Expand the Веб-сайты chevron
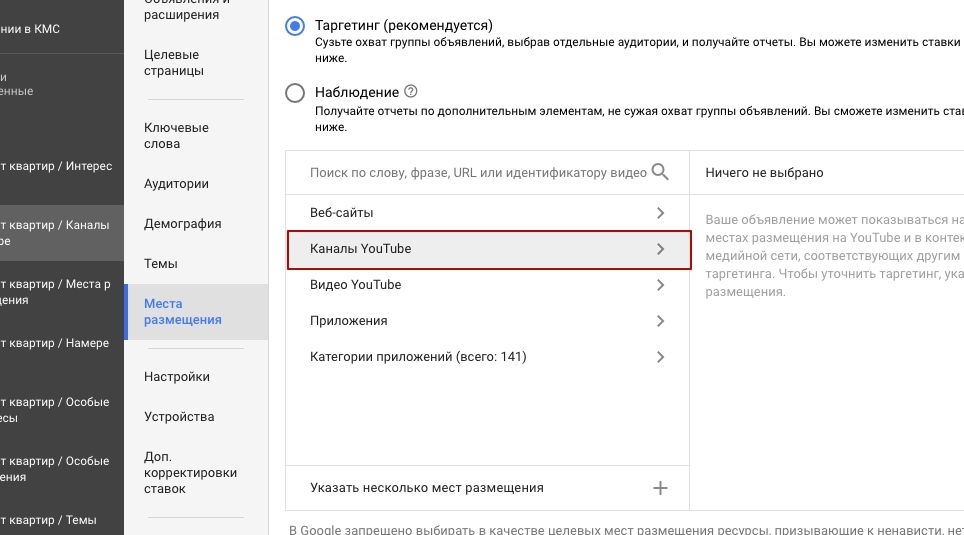This screenshot has height=535, width=964. [x=660, y=213]
